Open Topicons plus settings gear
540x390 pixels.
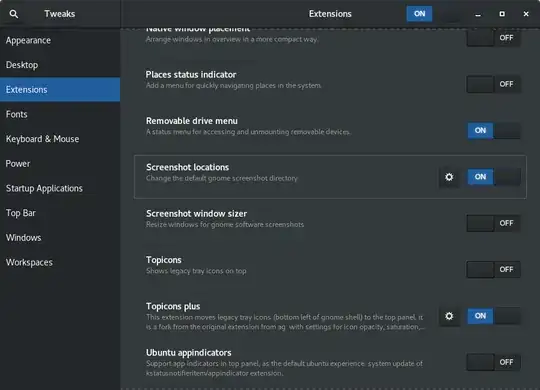pos(449,316)
